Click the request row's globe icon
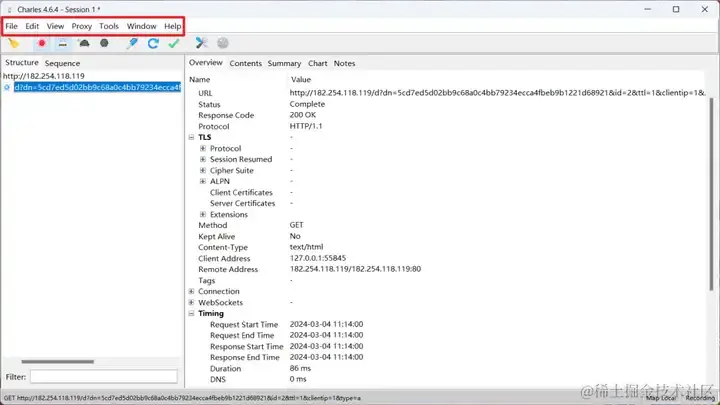The height and width of the screenshot is (405, 720). [7, 87]
